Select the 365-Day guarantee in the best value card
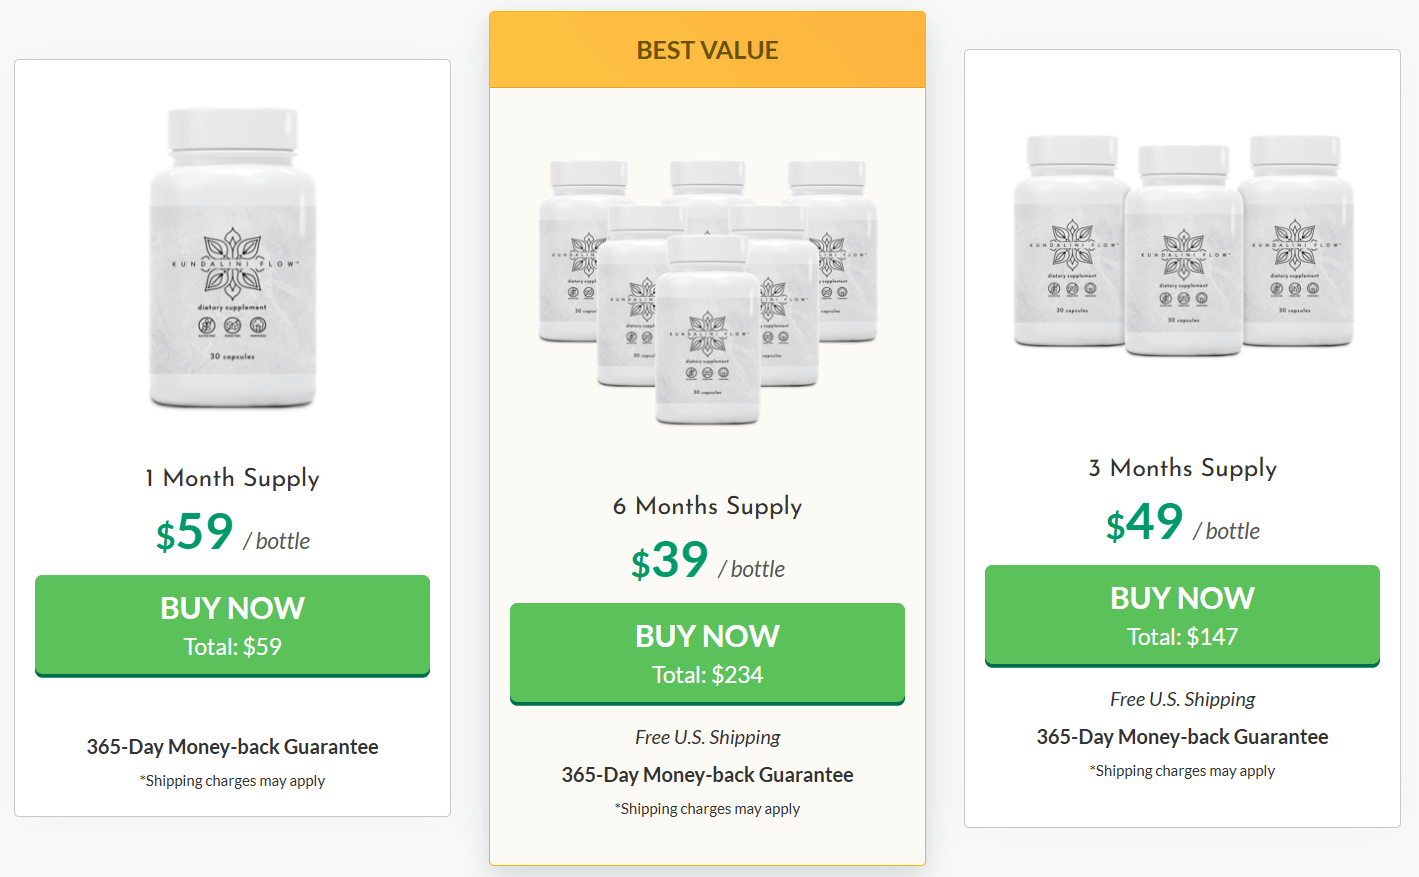1419x877 pixels. coord(707,775)
